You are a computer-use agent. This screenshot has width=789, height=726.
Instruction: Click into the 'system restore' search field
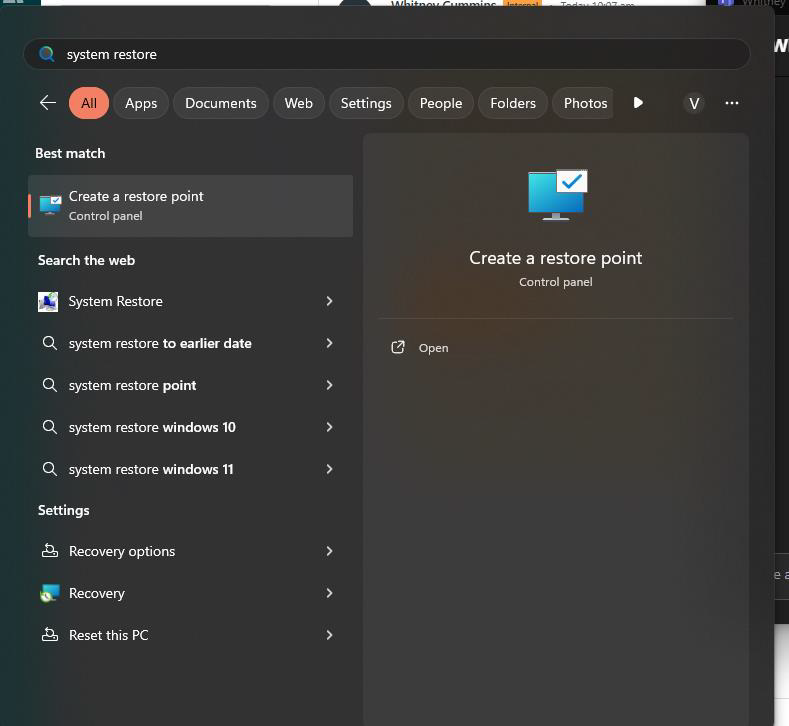400,54
